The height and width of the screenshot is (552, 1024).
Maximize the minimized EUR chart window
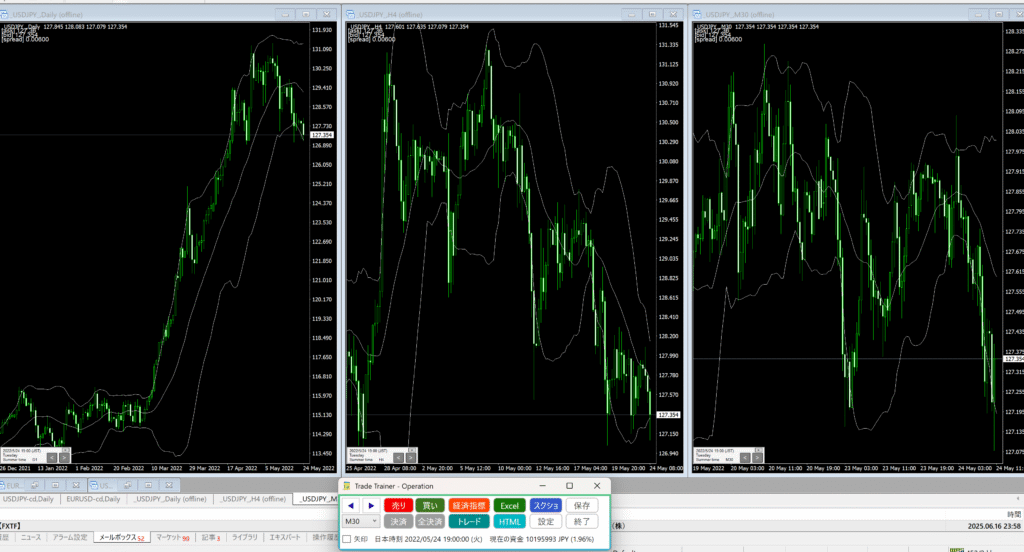(55, 485)
